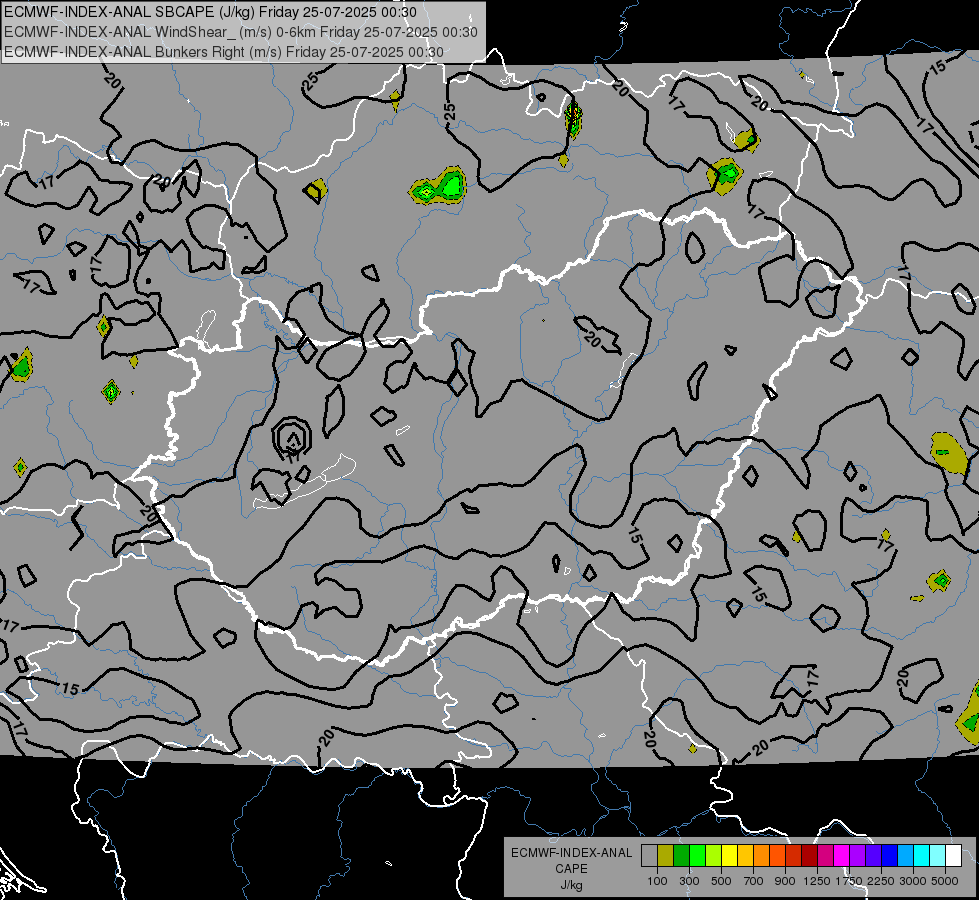Select the dark maroon red legend swatch
979x900 pixels.
coord(810,856)
